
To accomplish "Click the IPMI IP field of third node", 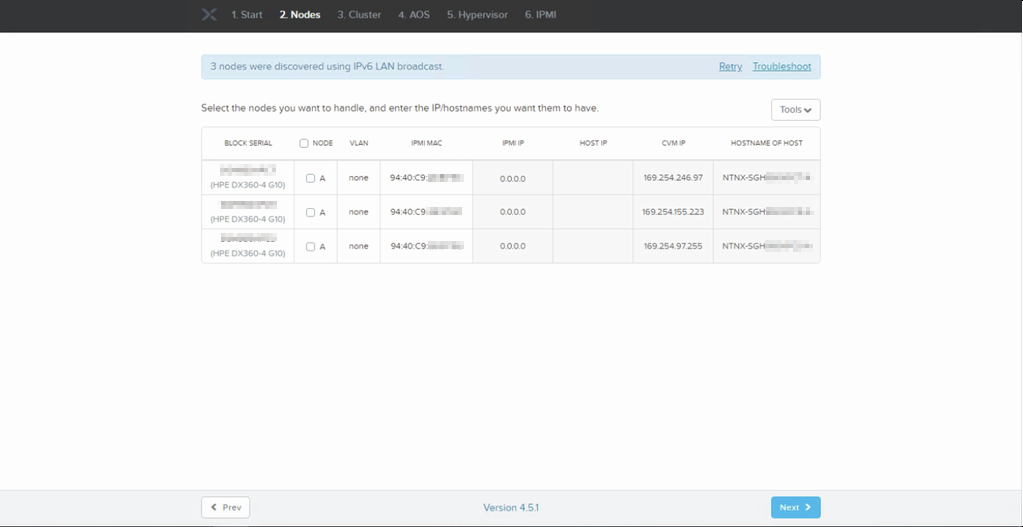I will 513,247.
